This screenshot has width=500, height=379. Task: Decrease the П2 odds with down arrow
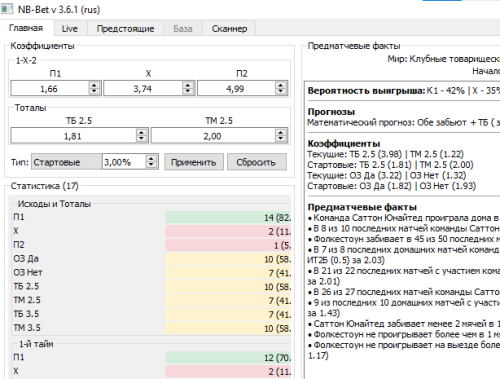click(x=281, y=92)
